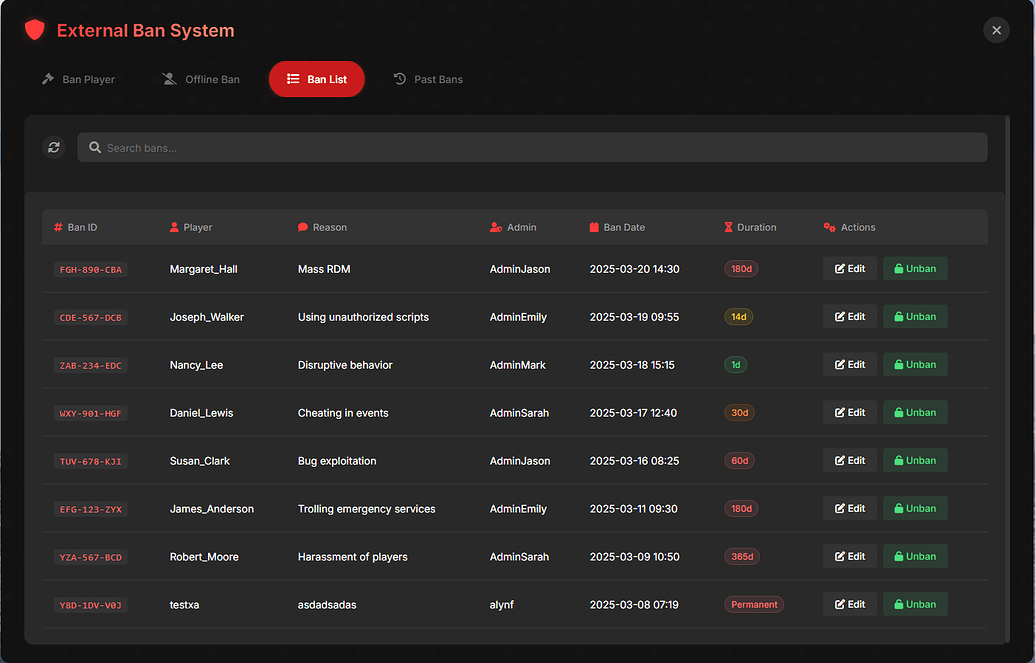Edit the ban for Margaret_Hall
The height and width of the screenshot is (663, 1035).
(x=849, y=268)
